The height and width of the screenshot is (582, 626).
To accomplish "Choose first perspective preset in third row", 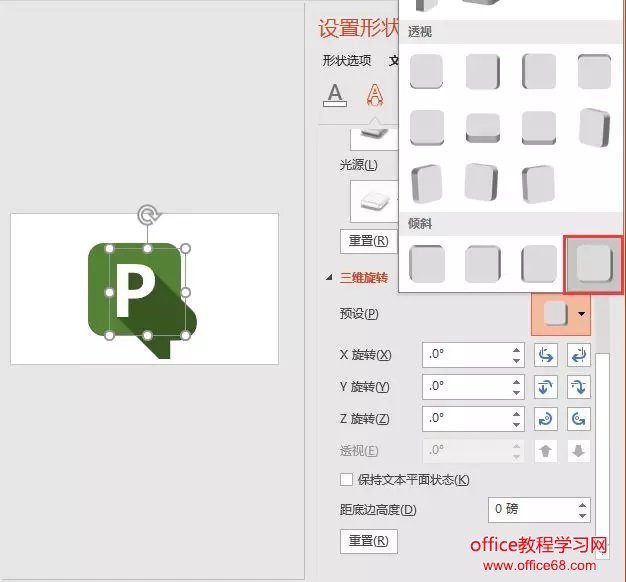I will tap(426, 184).
